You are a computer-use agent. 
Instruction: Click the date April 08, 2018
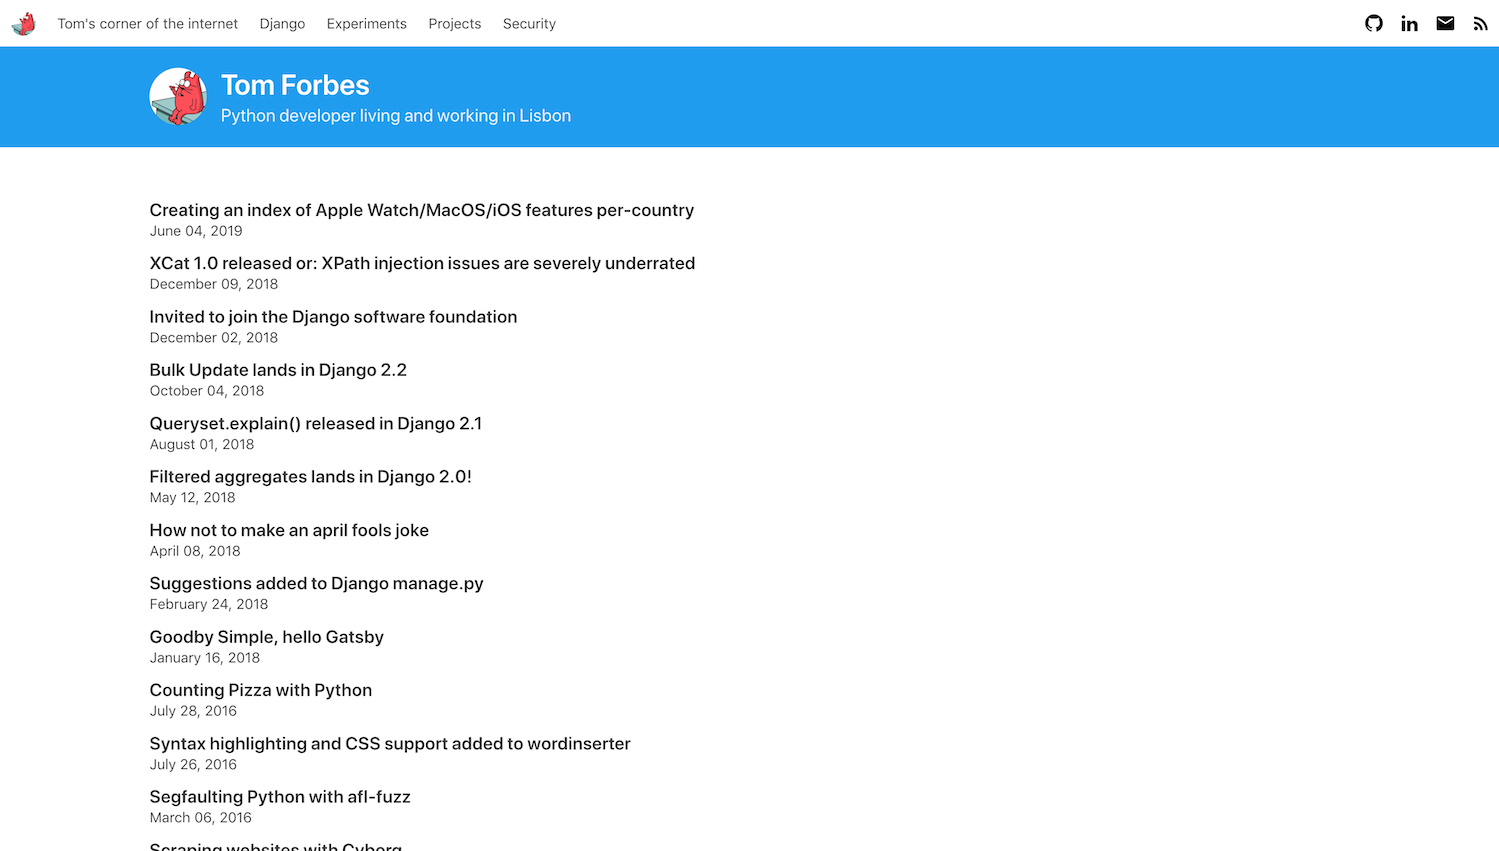pyautogui.click(x=195, y=551)
